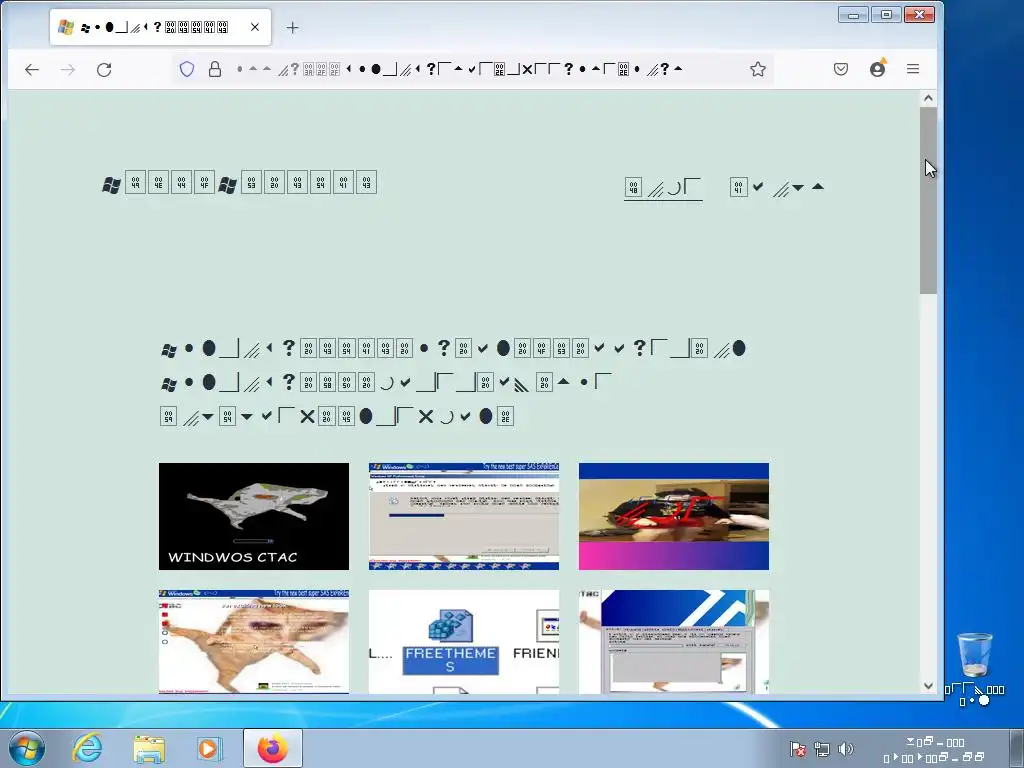The image size is (1024, 768).
Task: Click the page scrollbar down arrow
Action: (928, 686)
